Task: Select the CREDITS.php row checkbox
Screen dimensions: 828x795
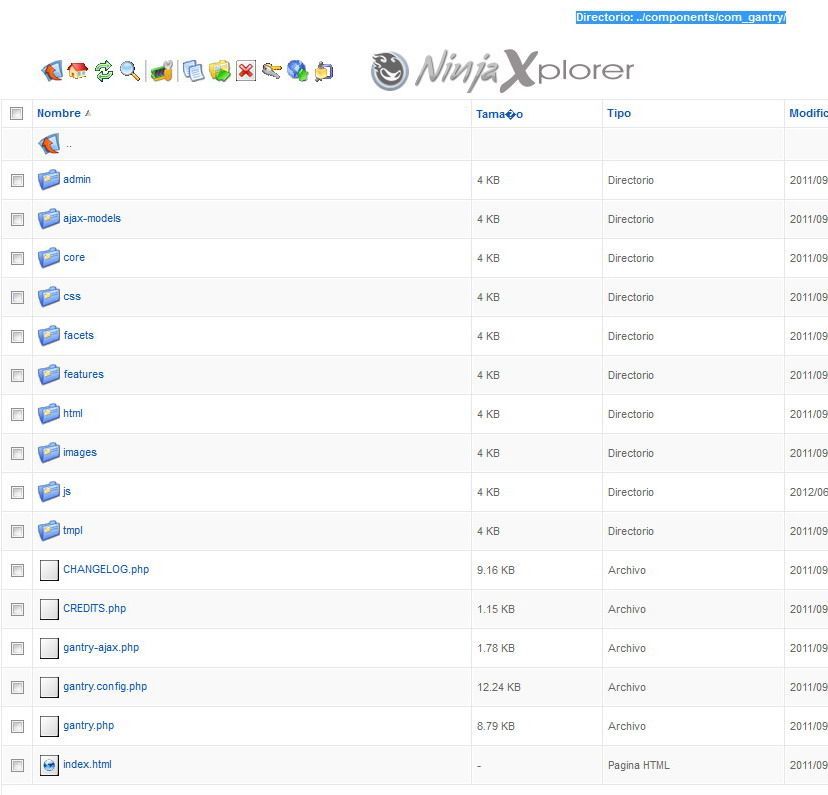Action: (x=17, y=610)
